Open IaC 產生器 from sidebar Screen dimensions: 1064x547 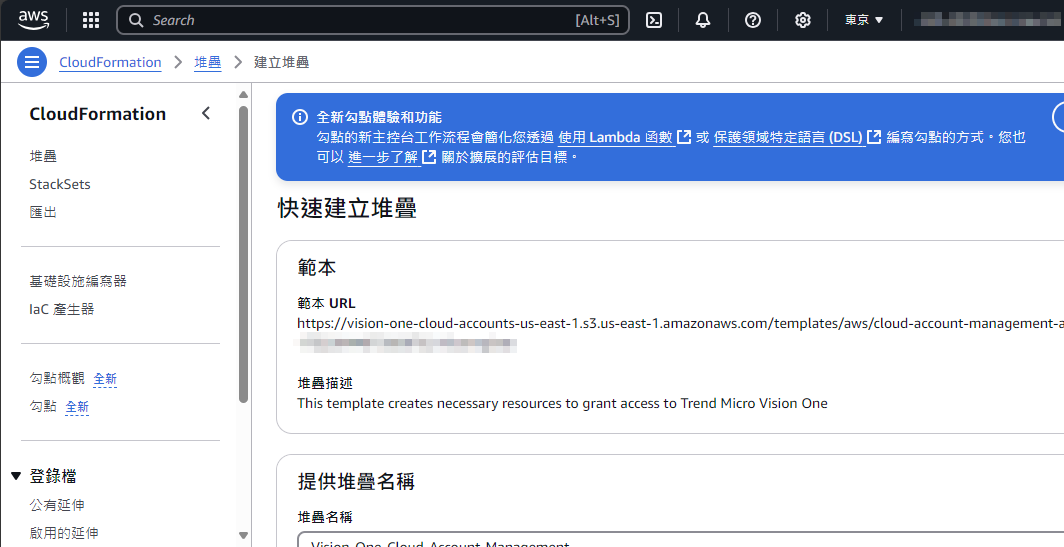coord(62,309)
